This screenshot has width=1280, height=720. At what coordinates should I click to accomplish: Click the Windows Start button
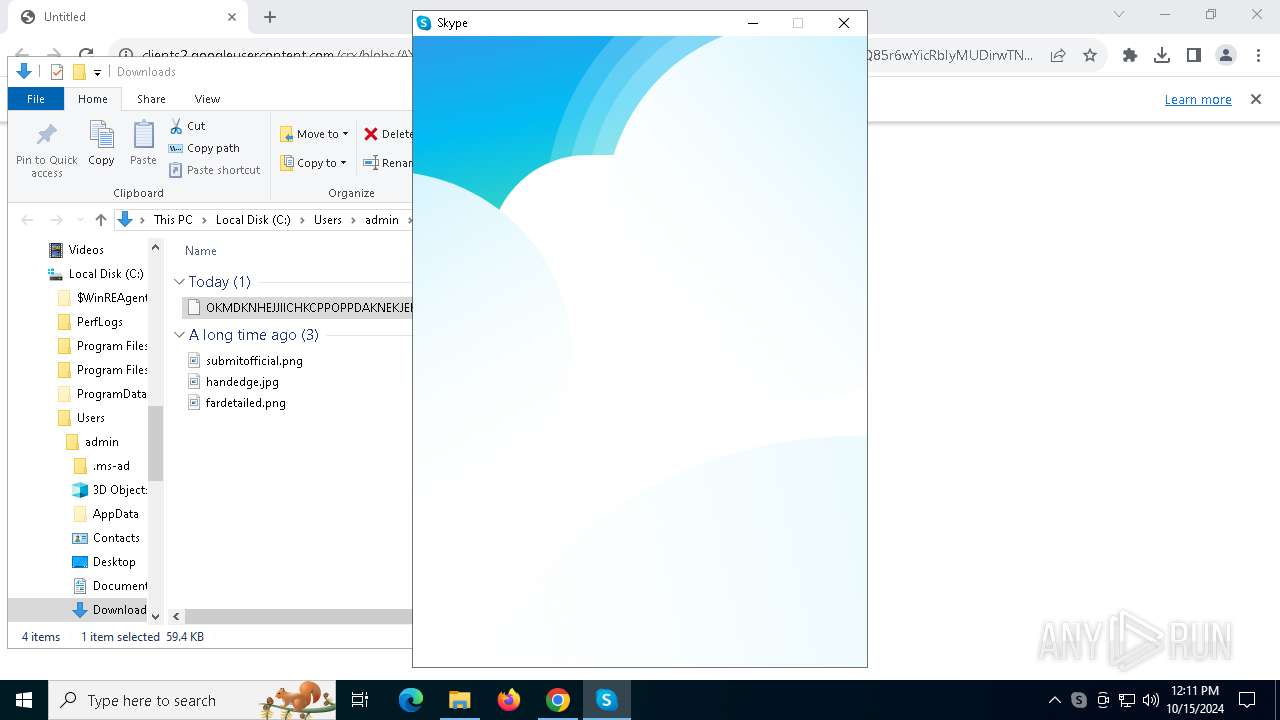coord(24,700)
